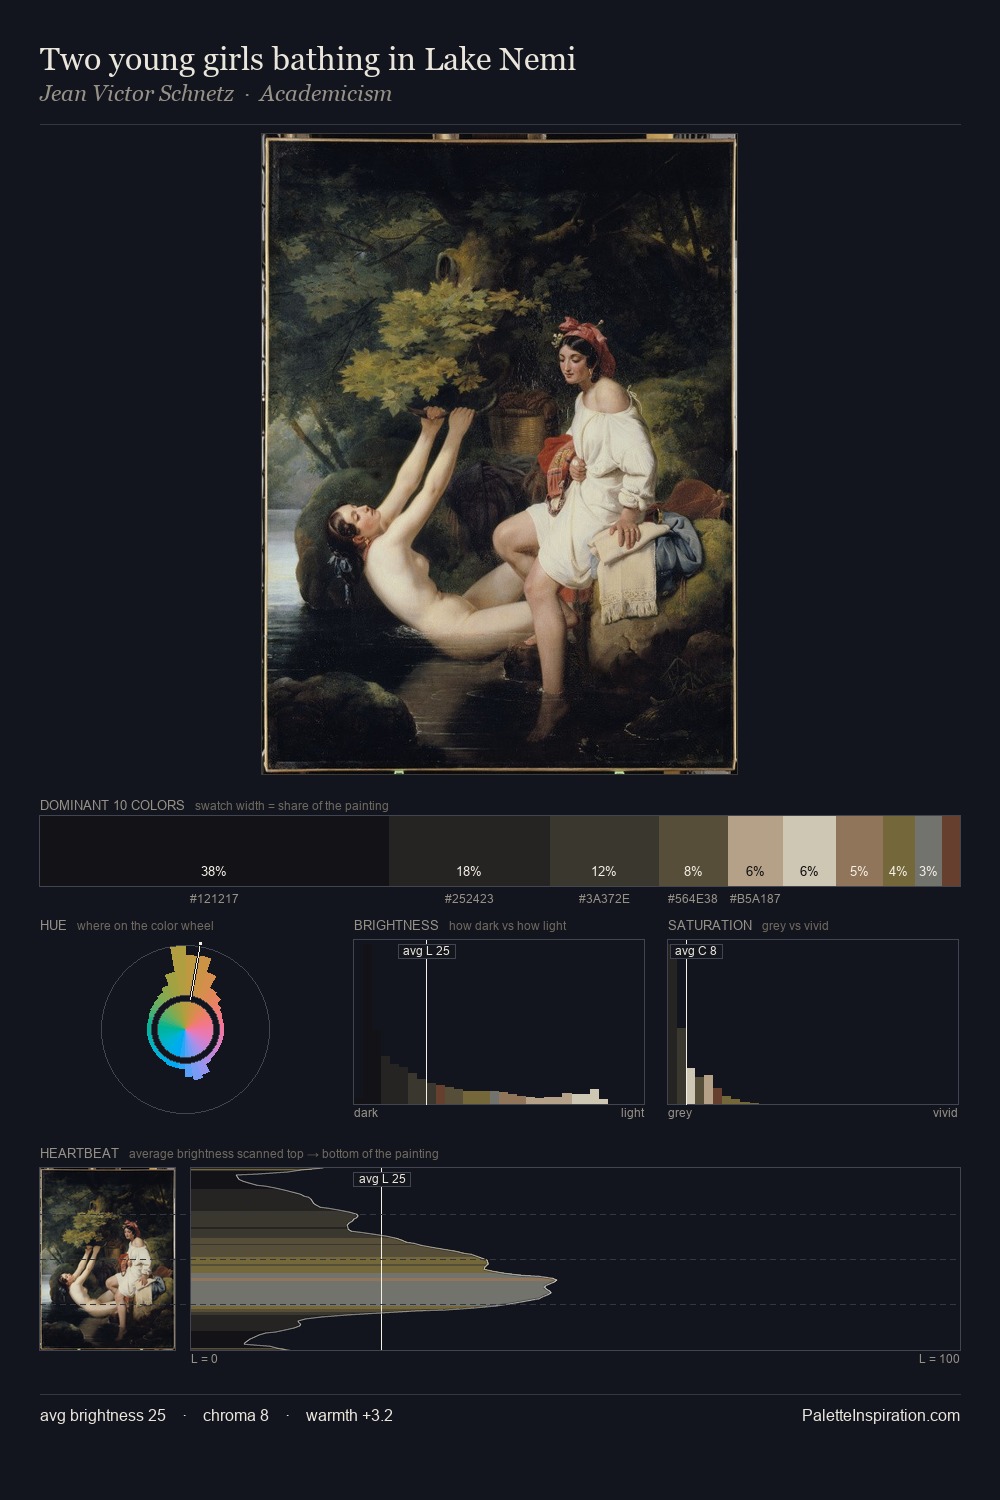Click the 'vivid' axis label
The height and width of the screenshot is (1500, 1000).
pyautogui.click(x=945, y=1113)
